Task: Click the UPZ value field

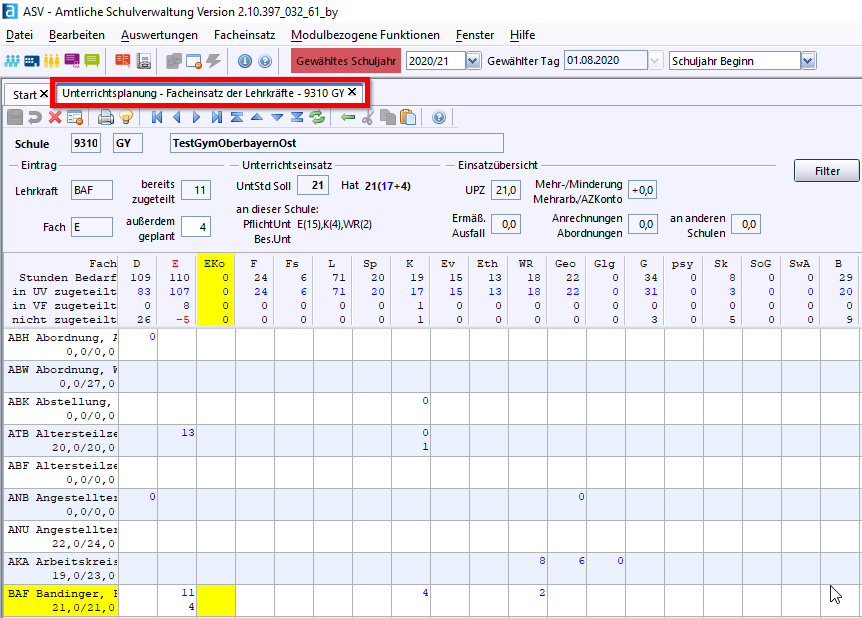Action: [506, 190]
